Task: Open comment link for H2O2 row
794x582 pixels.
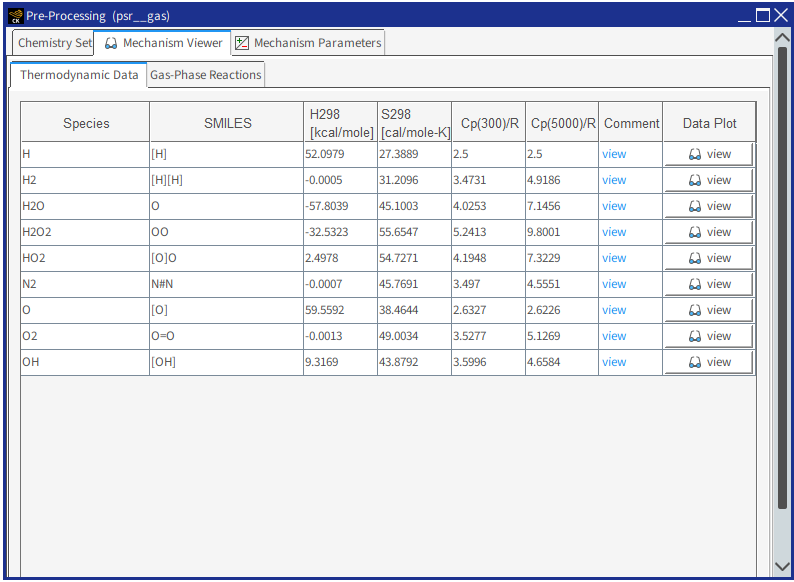Action: pyautogui.click(x=614, y=232)
